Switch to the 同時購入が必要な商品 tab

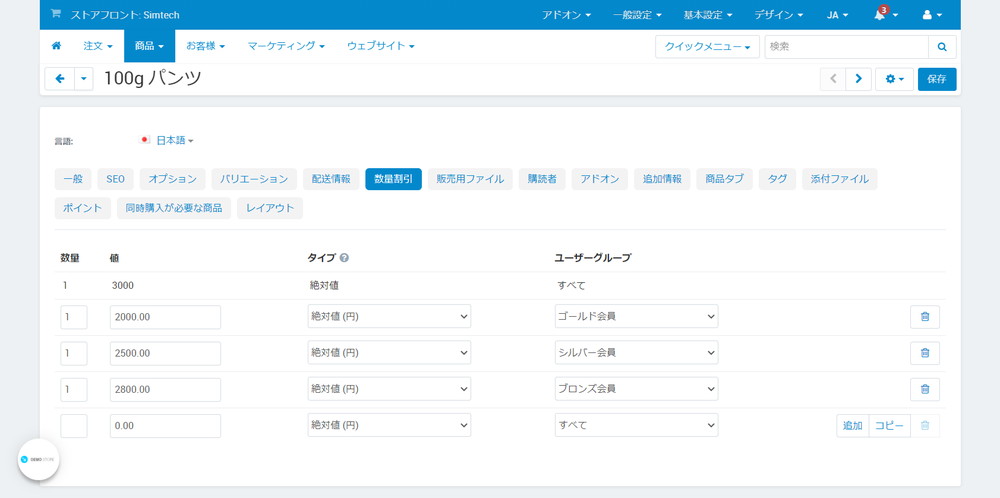(x=174, y=208)
